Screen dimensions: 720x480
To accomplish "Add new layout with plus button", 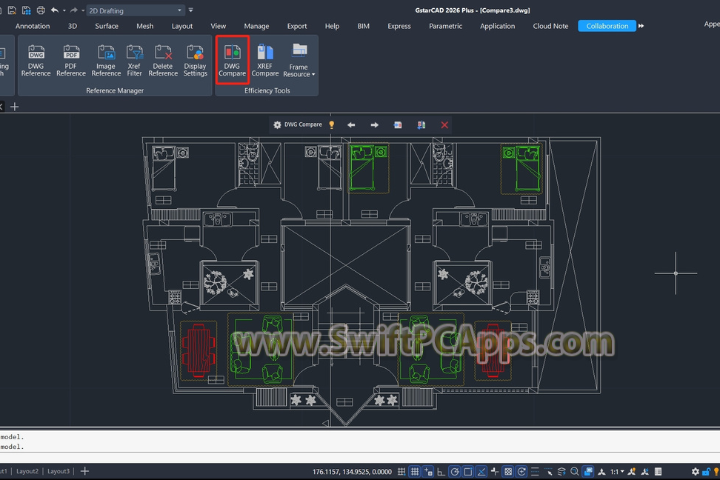I will (85, 471).
